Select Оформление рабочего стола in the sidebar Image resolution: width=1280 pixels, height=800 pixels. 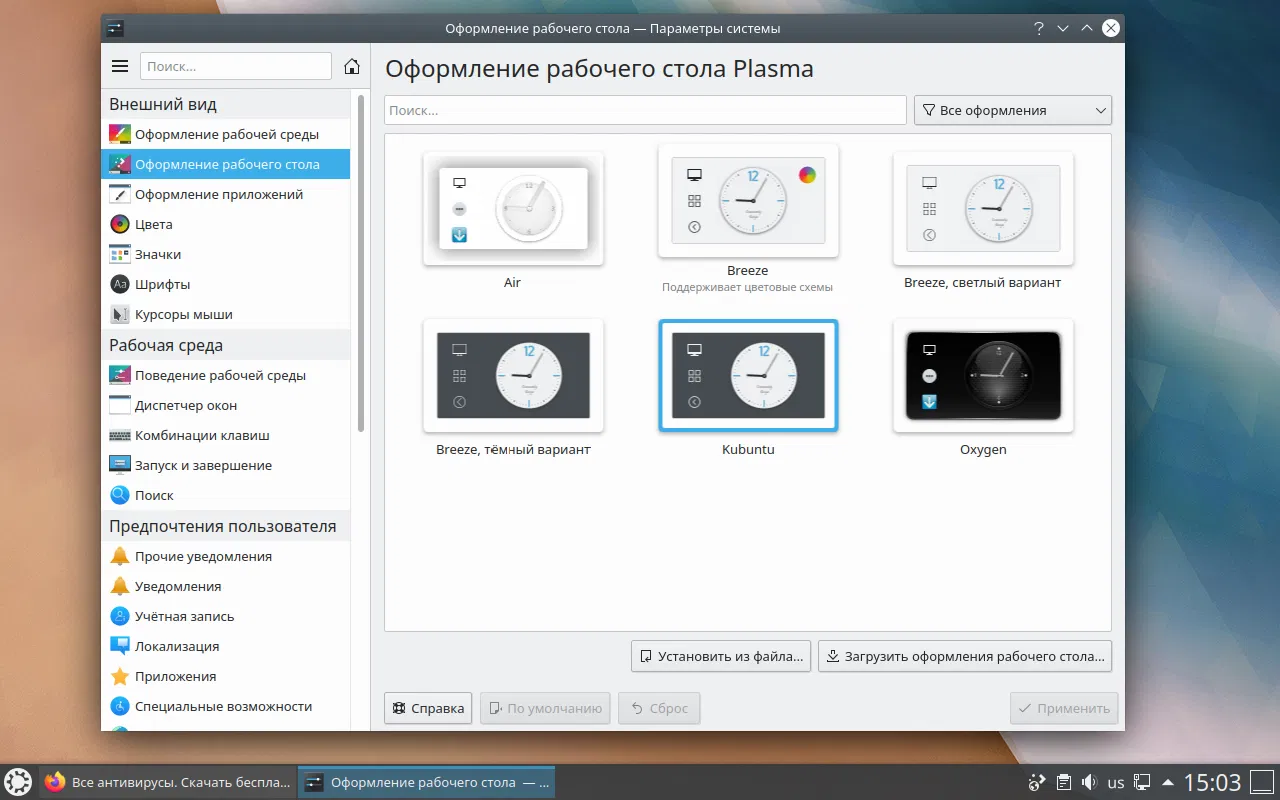(226, 164)
